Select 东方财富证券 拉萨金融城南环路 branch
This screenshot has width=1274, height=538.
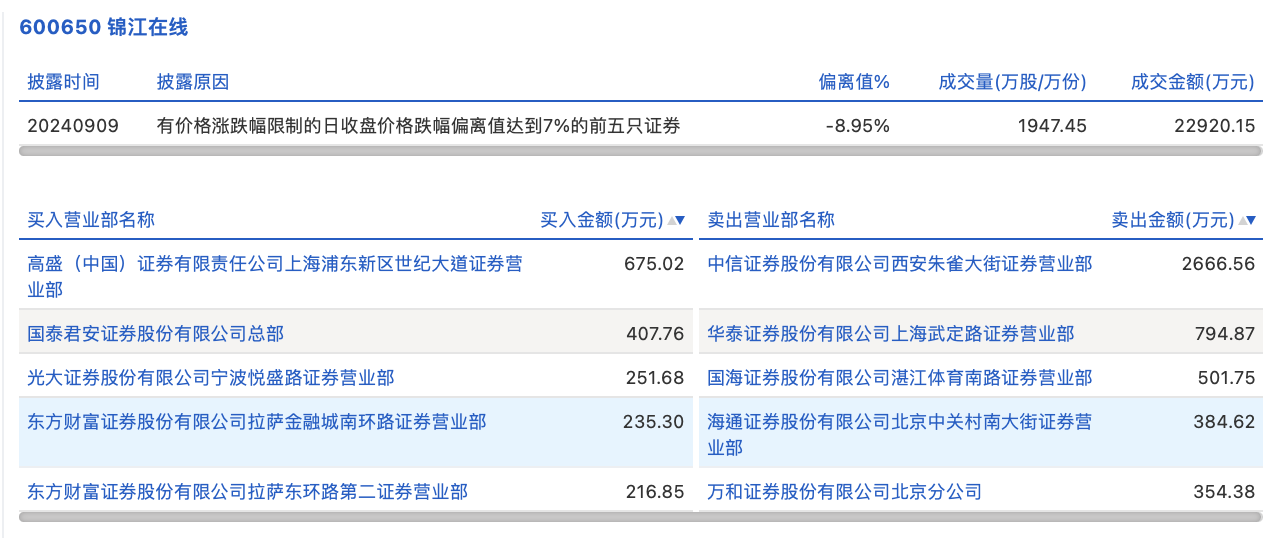coord(257,422)
